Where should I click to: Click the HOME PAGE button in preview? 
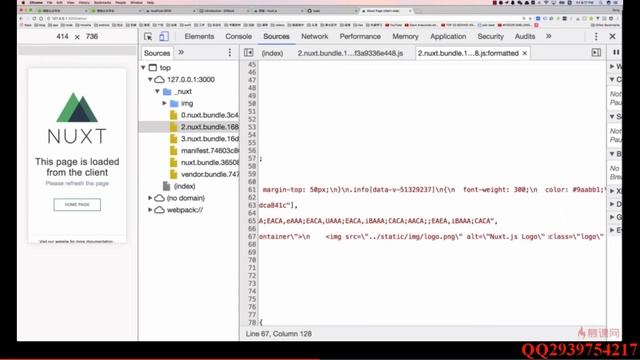pyautogui.click(x=77, y=204)
